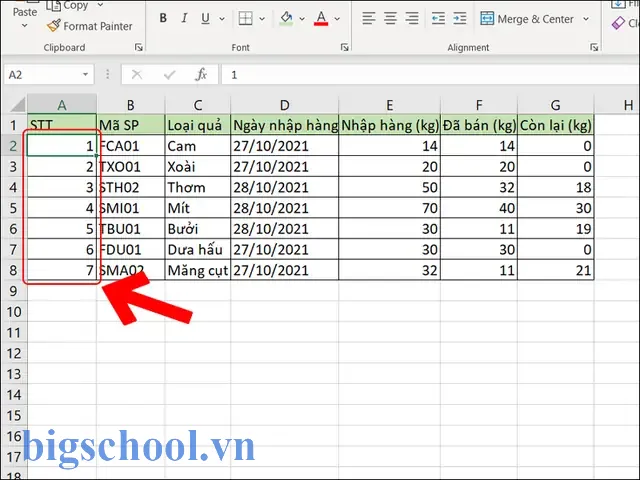The width and height of the screenshot is (640, 480).
Task: Select header cell 'Còn lại (kg)'
Action: [556, 125]
